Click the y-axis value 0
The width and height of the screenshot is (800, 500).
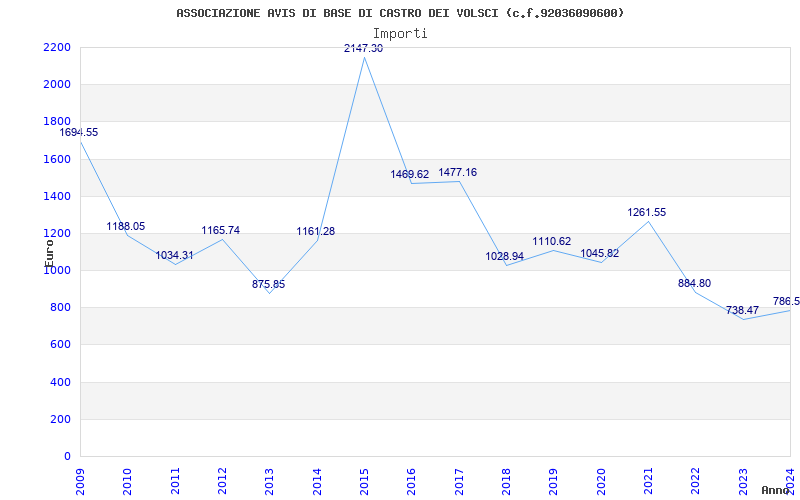click(x=68, y=457)
